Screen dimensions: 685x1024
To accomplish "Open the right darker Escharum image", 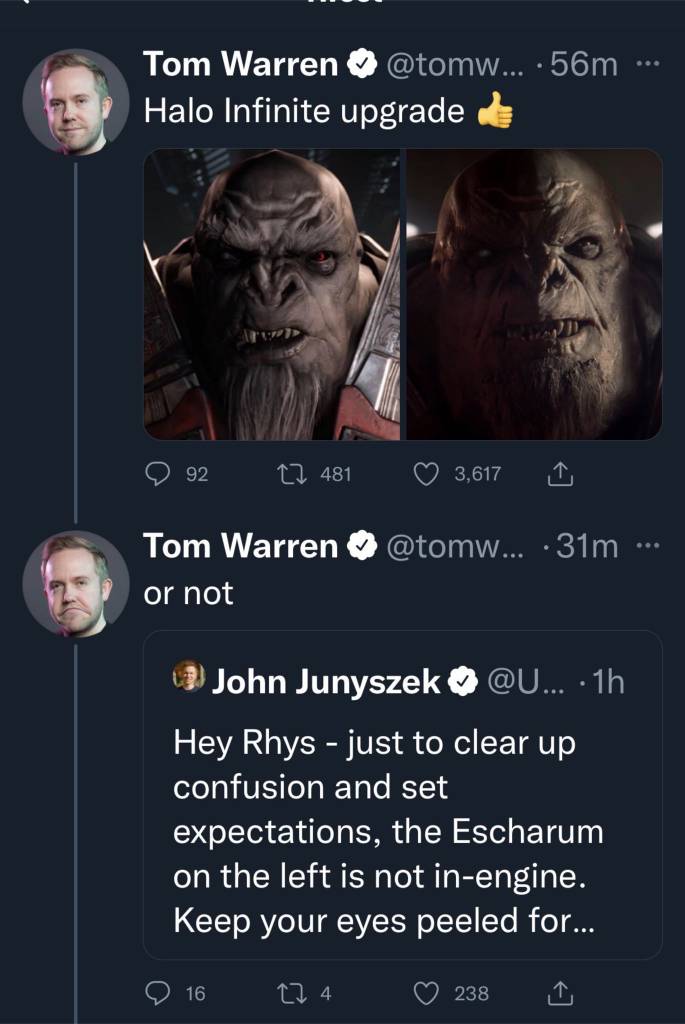I will 533,294.
